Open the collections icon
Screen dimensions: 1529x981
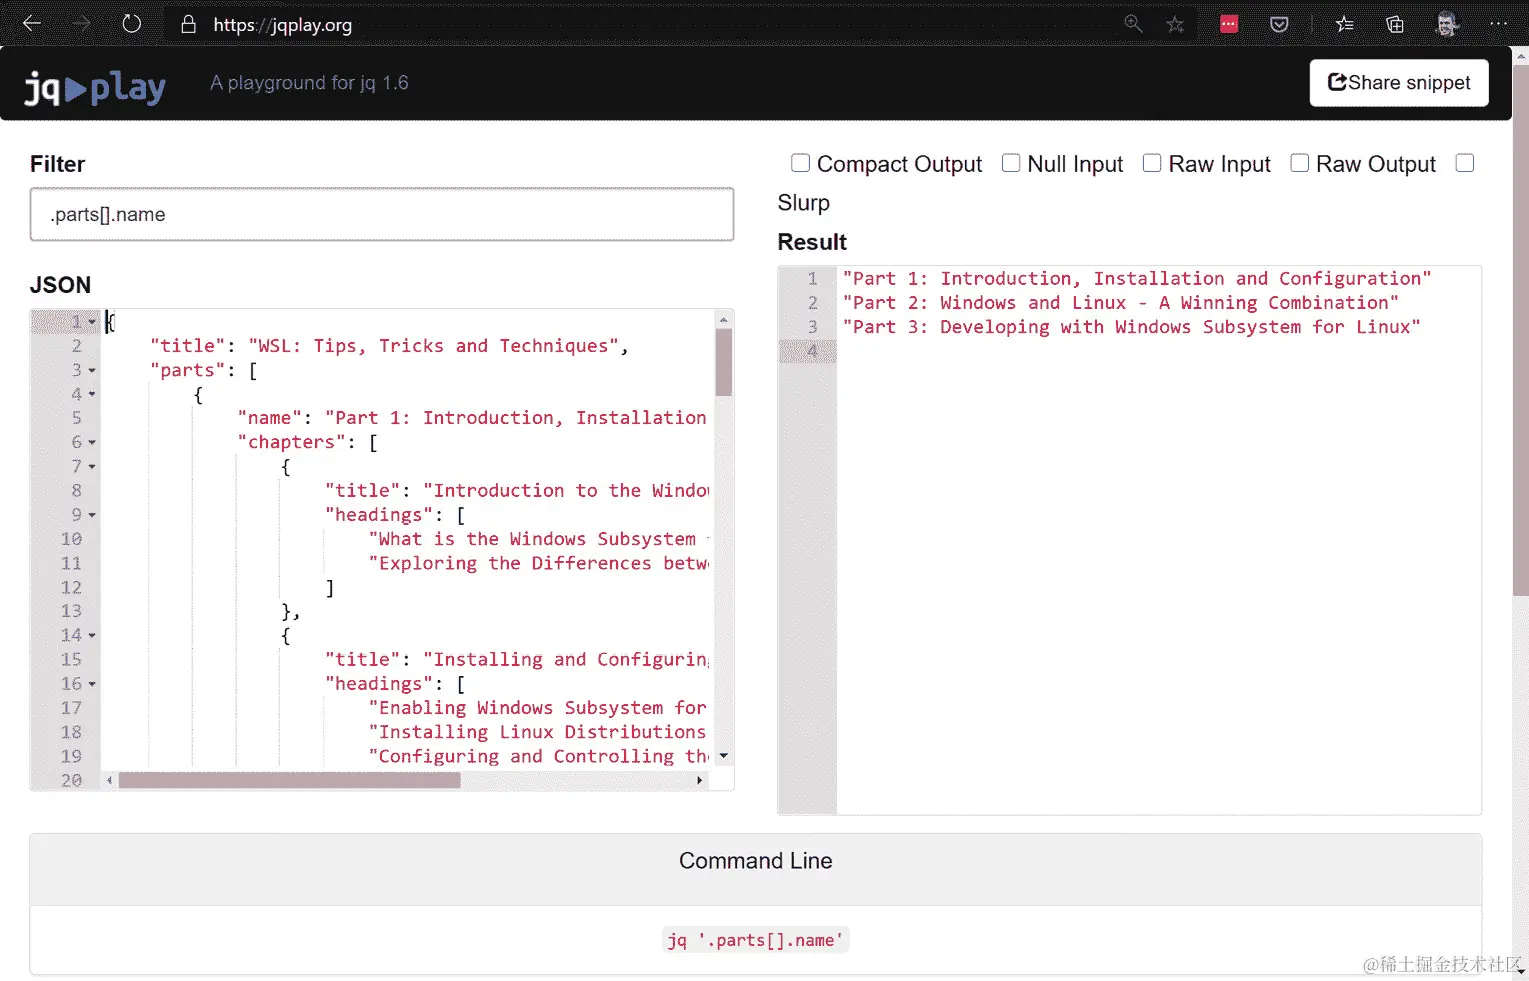(x=1395, y=24)
